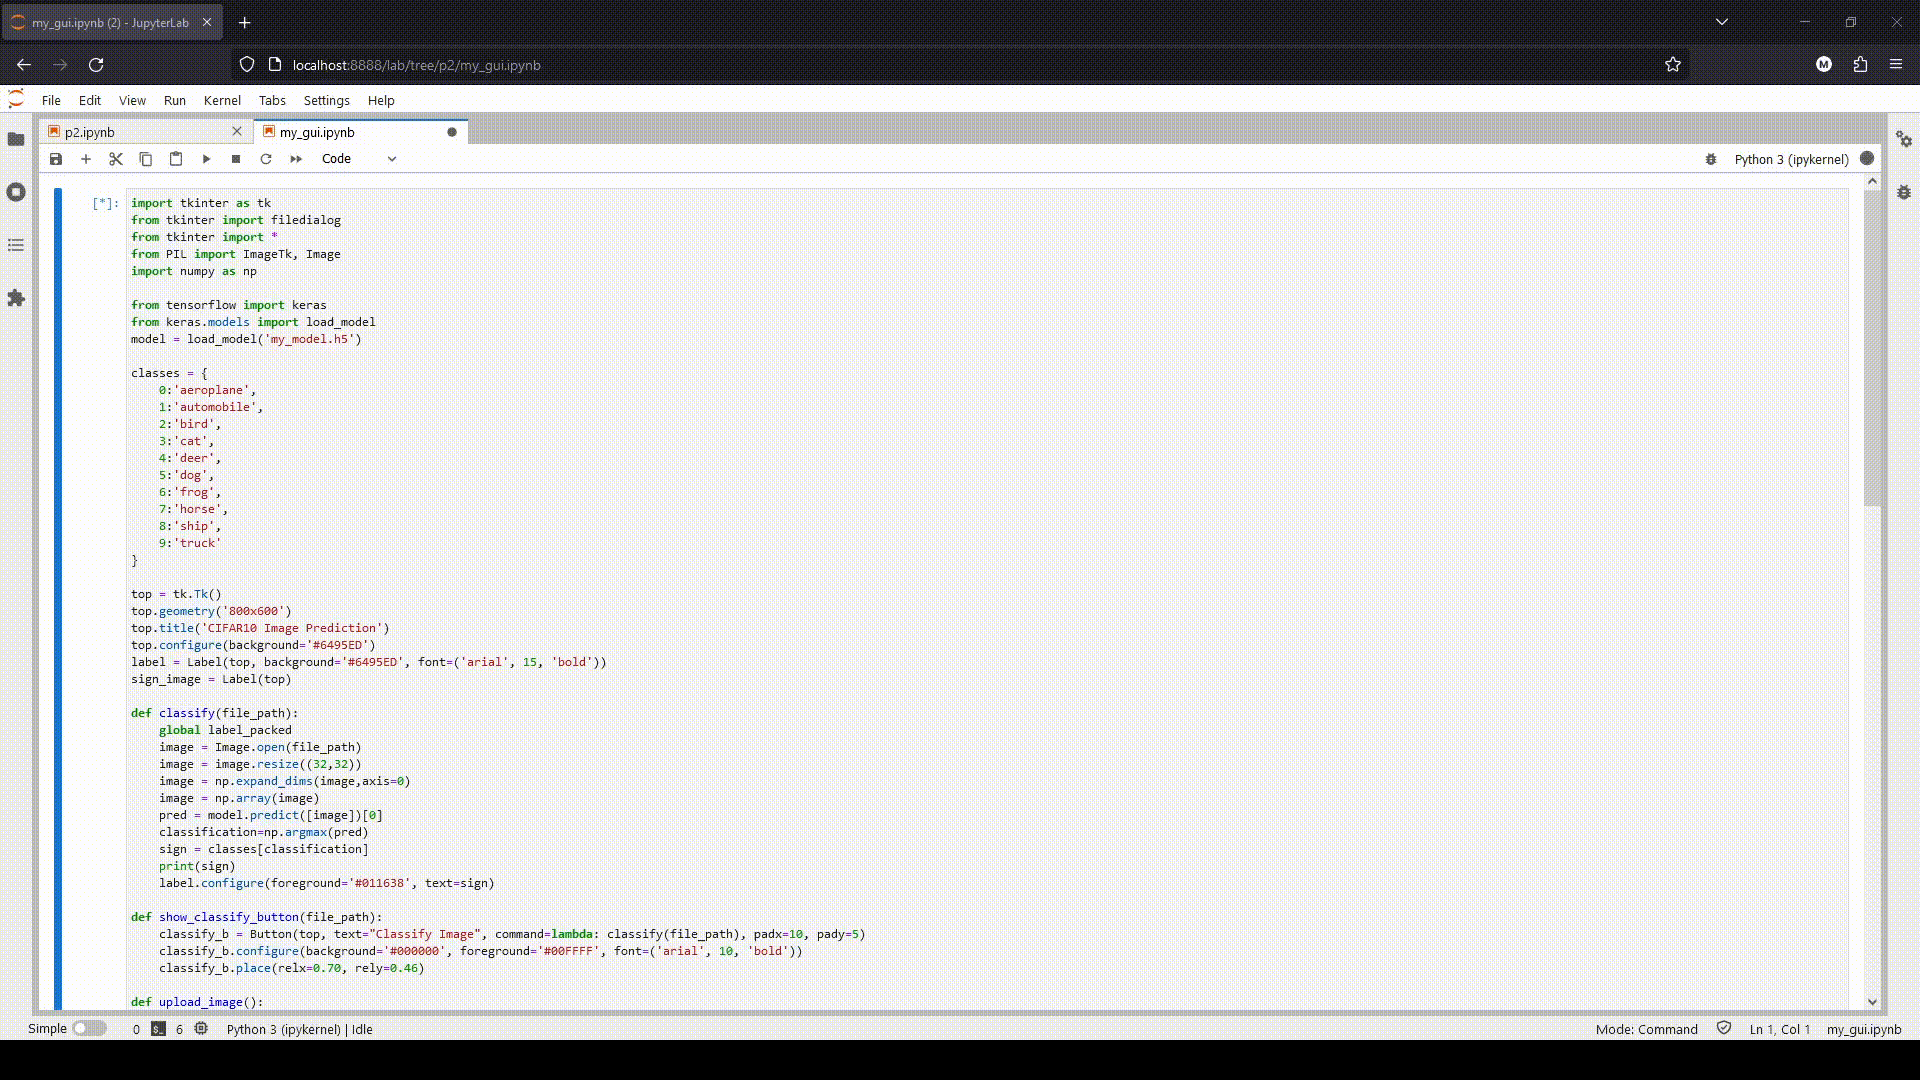Click the browser account M icon
Viewport: 1920px width, 1080px height.
[x=1824, y=65]
